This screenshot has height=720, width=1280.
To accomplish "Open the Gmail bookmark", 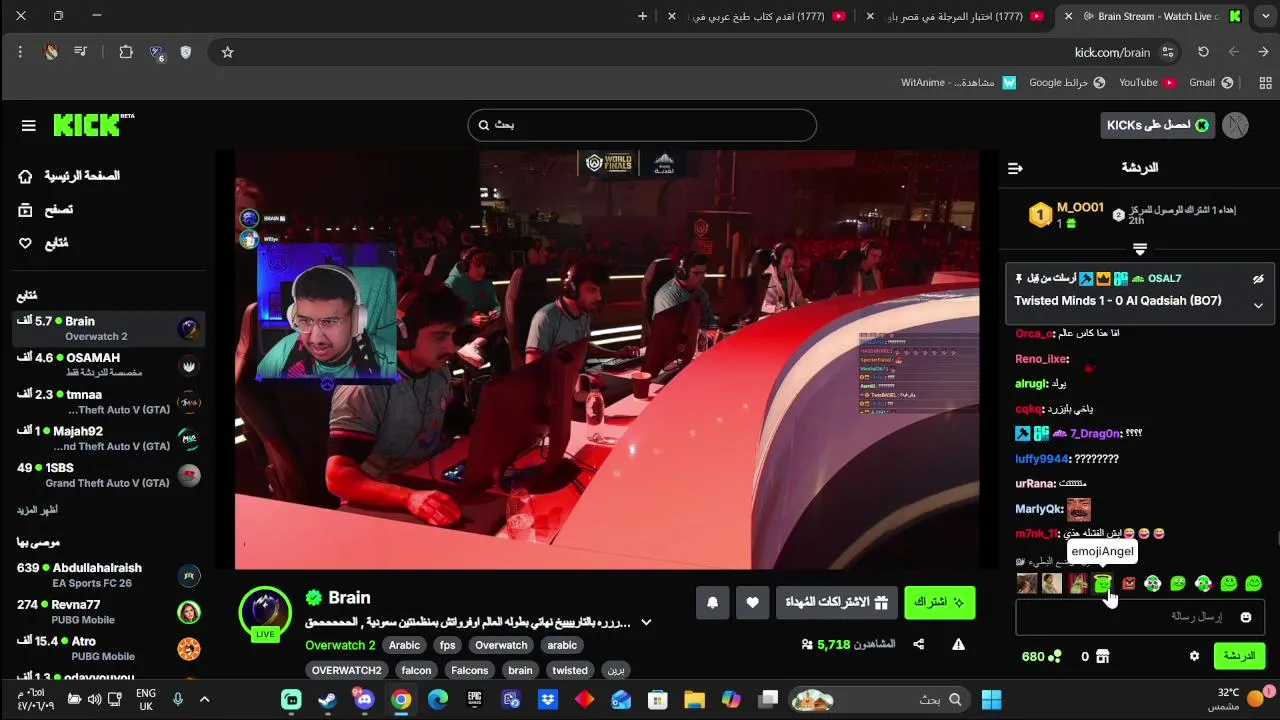I will pos(1211,83).
